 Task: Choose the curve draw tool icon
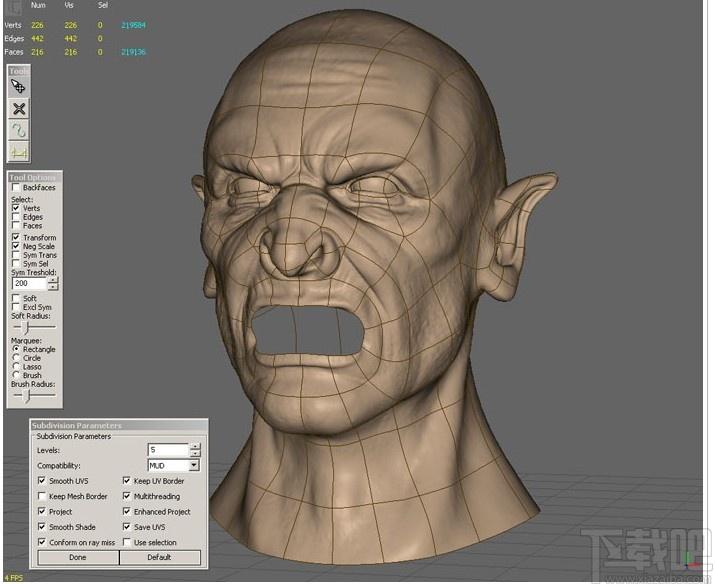(x=19, y=130)
